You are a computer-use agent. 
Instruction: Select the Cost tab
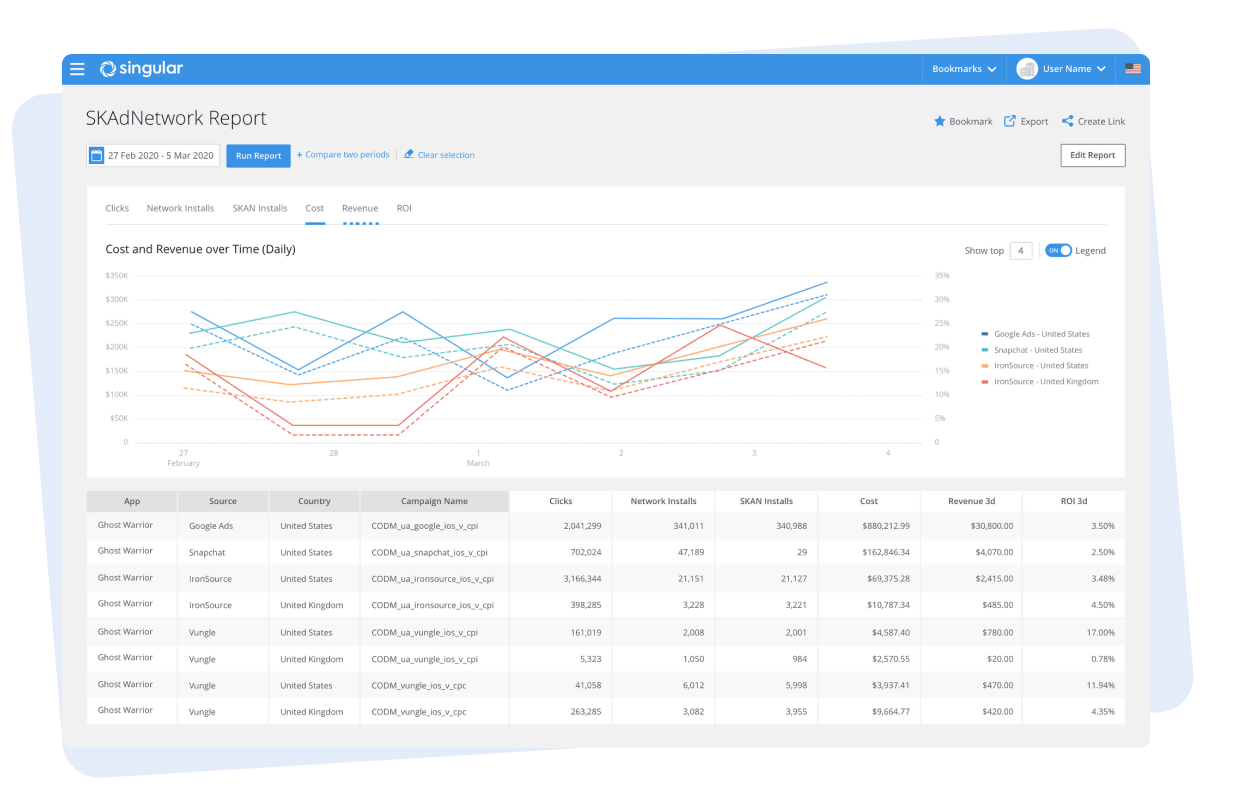(315, 208)
